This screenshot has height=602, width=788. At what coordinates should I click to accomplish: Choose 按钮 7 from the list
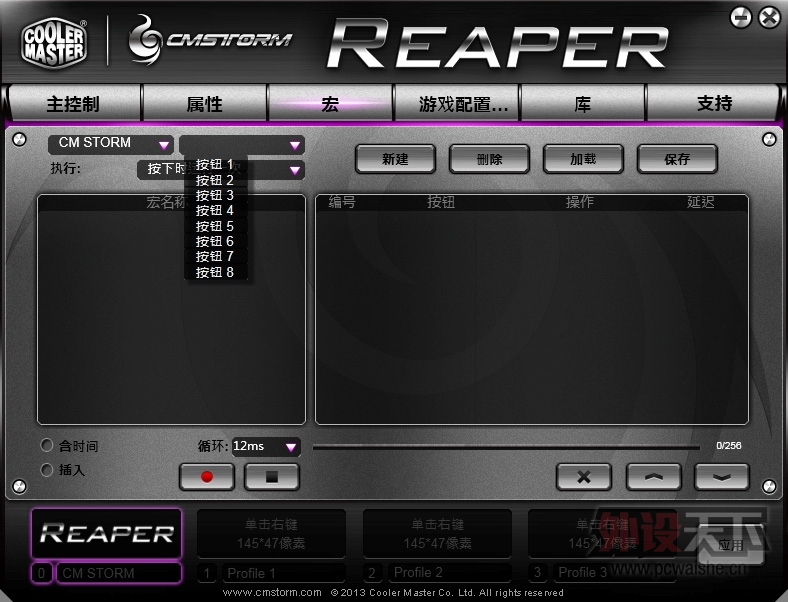click(x=216, y=256)
